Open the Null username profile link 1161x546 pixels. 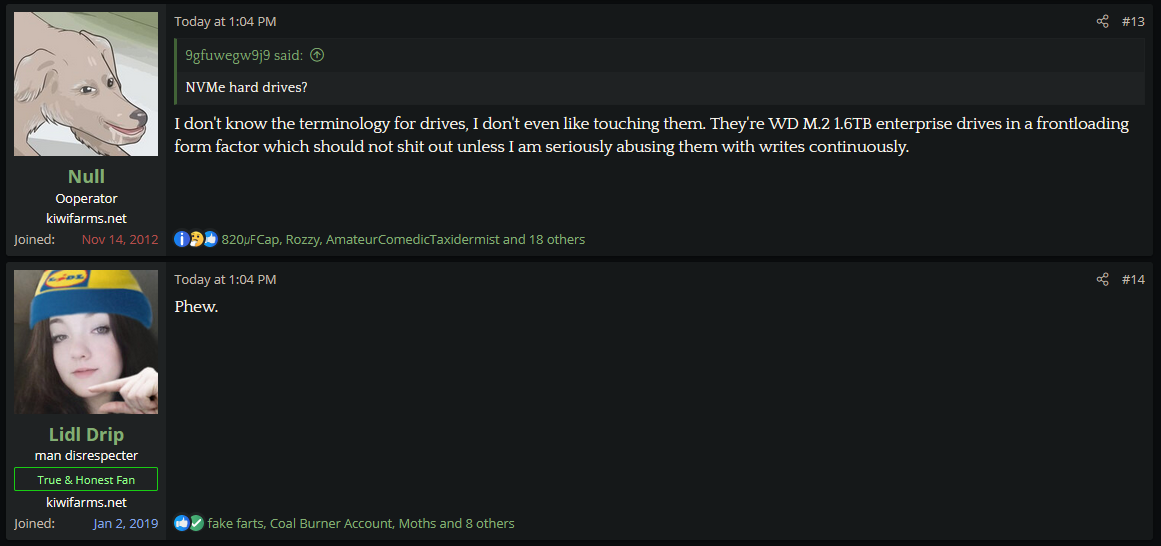pos(86,176)
